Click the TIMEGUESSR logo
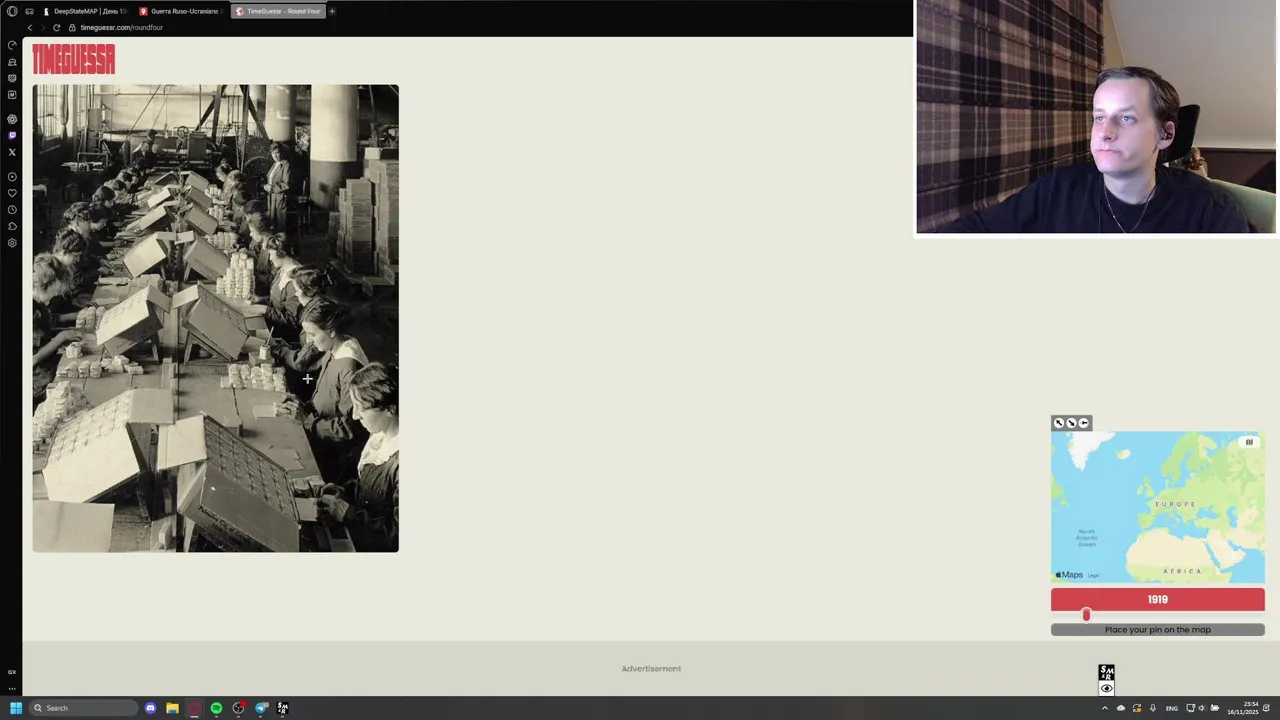Screen dimensions: 1280x720 point(73,60)
